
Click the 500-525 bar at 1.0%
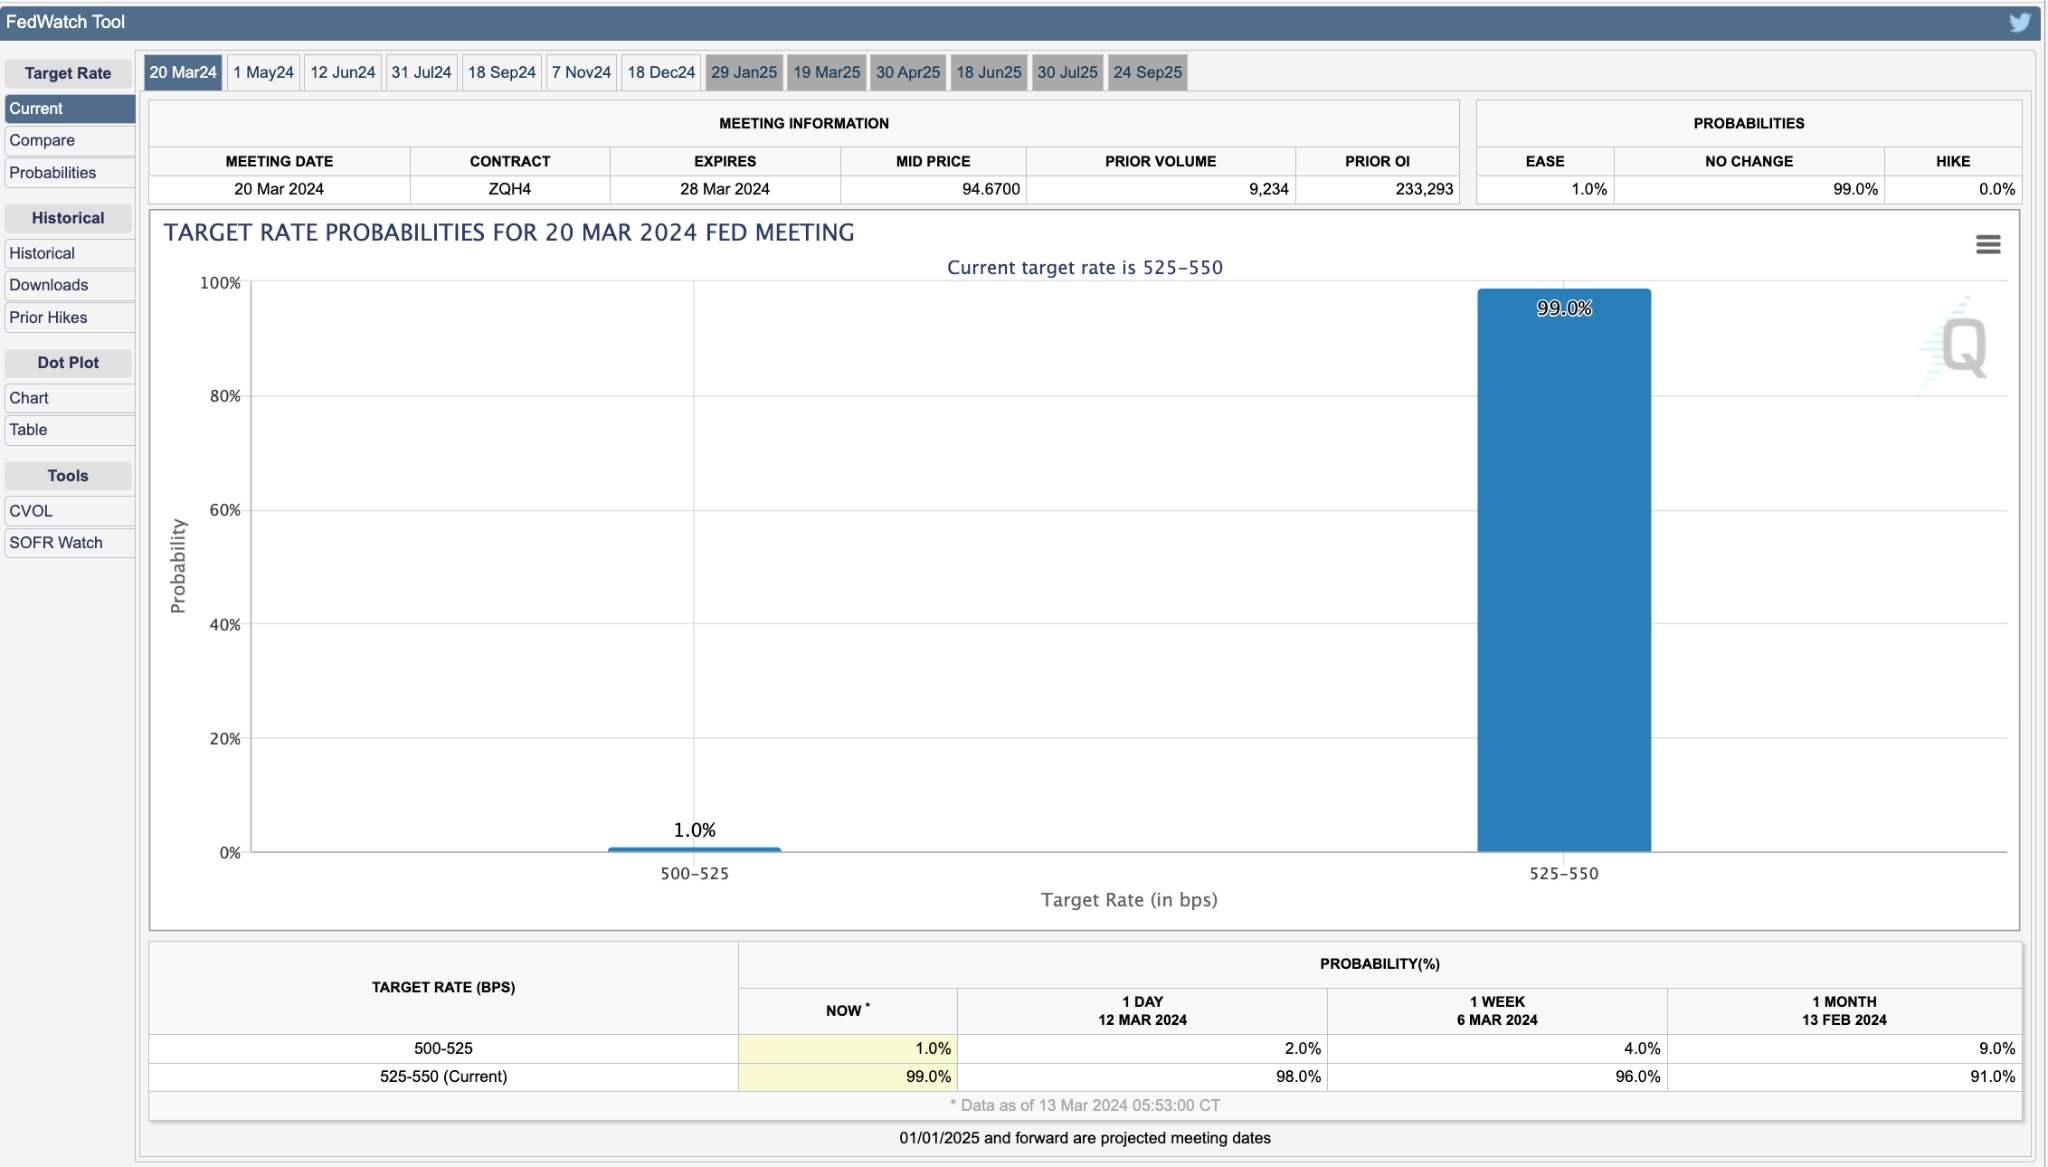(x=694, y=850)
